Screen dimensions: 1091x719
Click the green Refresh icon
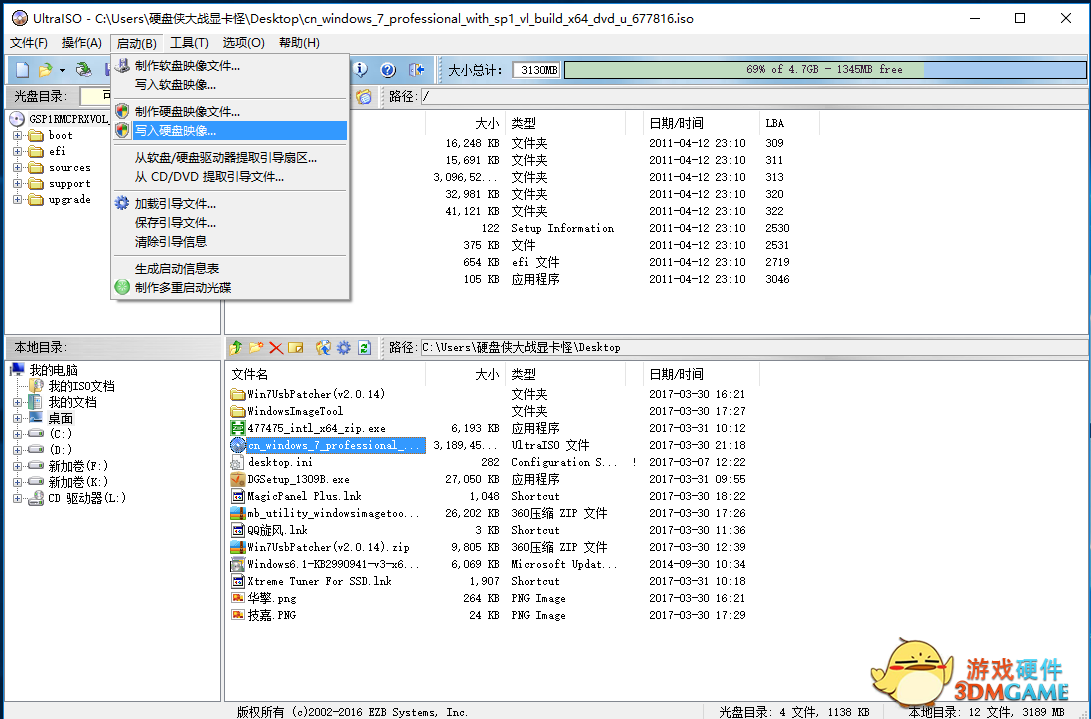[x=364, y=347]
